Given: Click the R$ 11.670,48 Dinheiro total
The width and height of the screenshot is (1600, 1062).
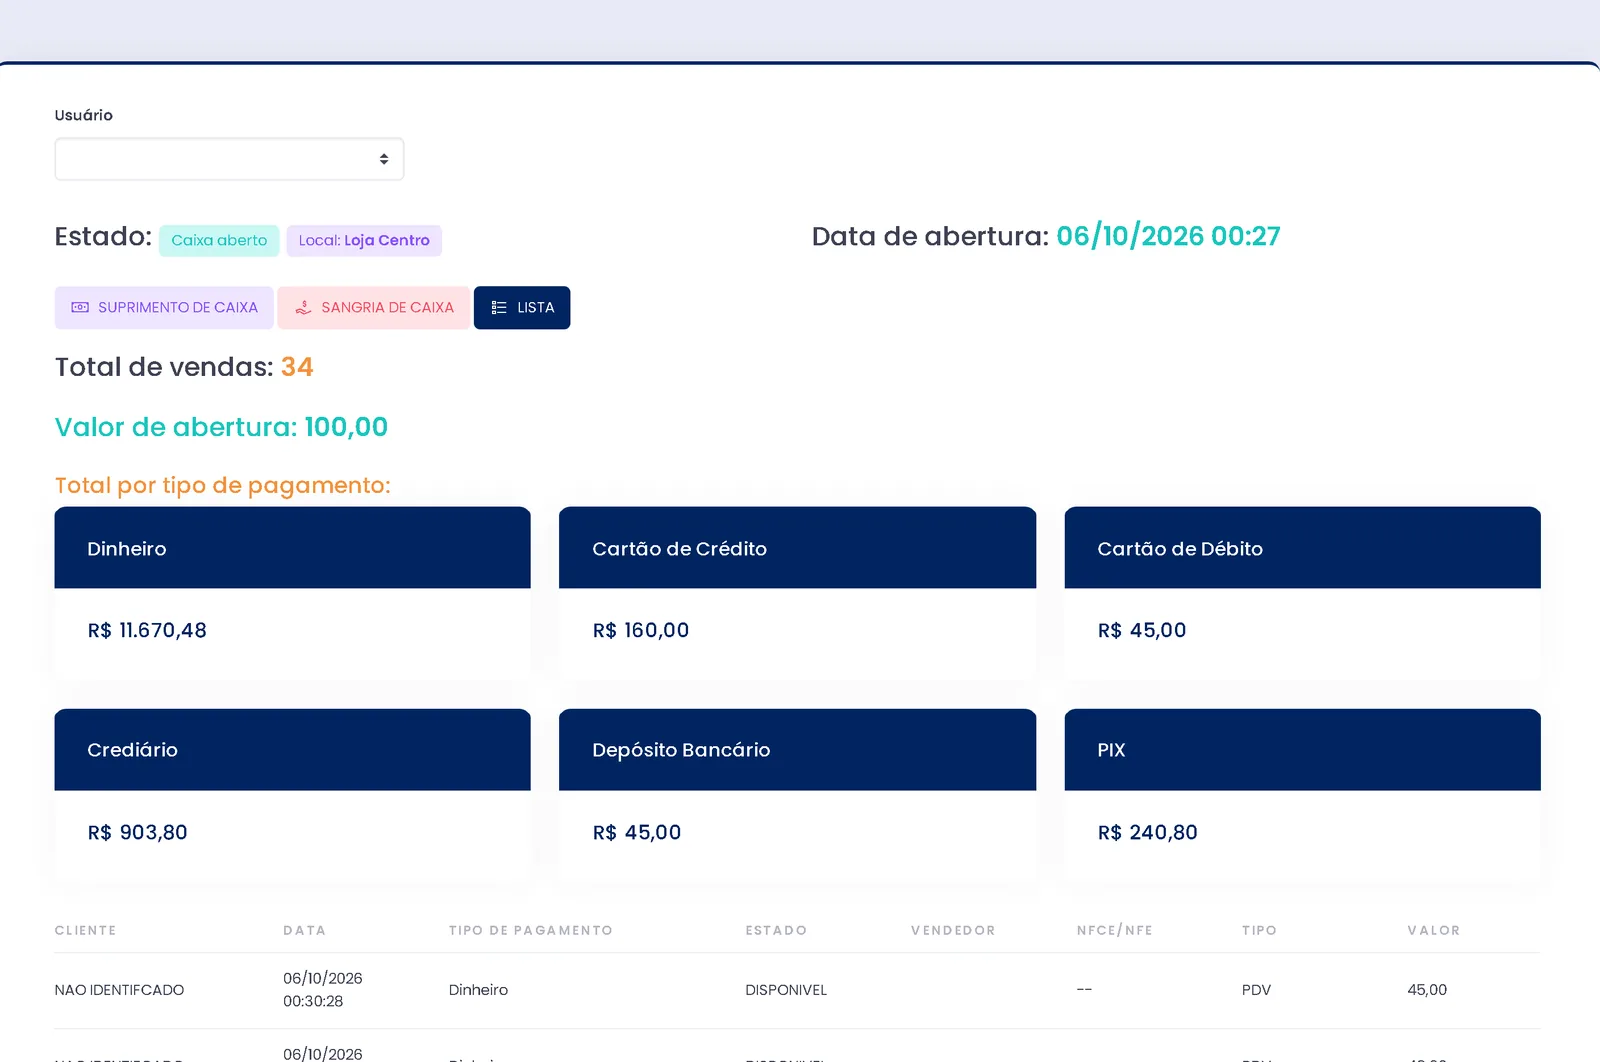Looking at the screenshot, I should pos(147,631).
